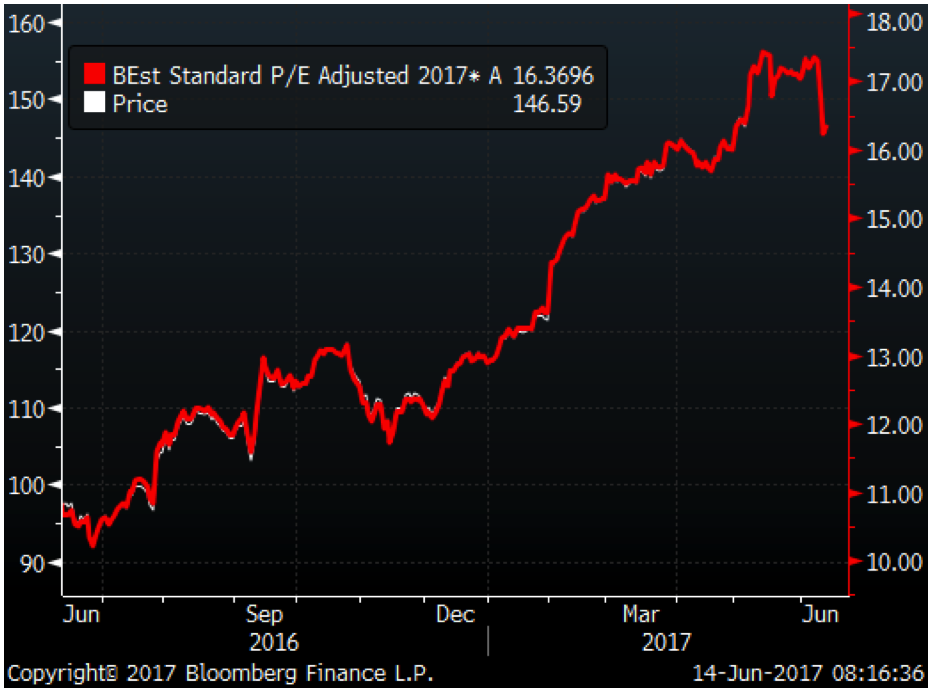Image resolution: width=932 pixels, height=694 pixels.
Task: Click the 2017 year label
Action: tap(665, 642)
